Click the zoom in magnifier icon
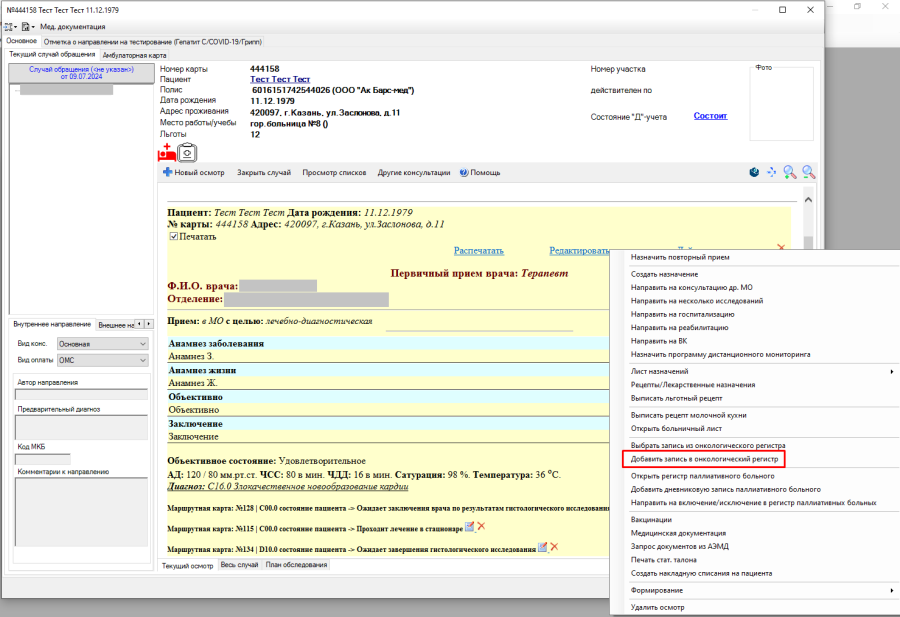900x617 pixels. (790, 172)
